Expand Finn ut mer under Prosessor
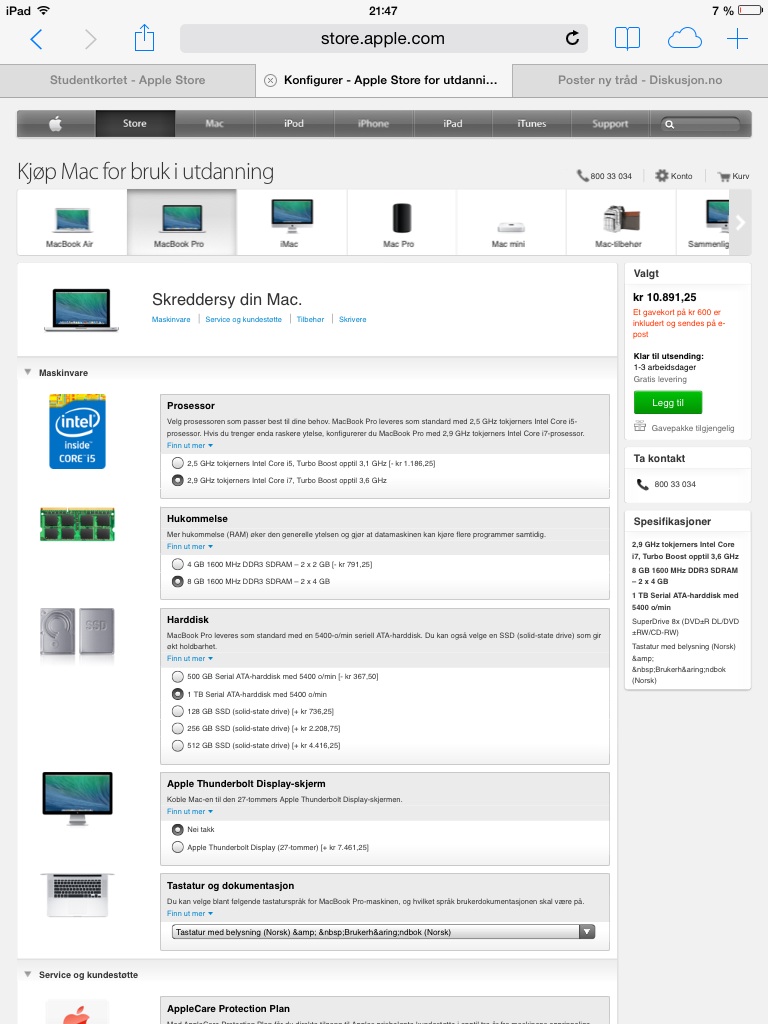Viewport: 768px width, 1024px height. [189, 445]
